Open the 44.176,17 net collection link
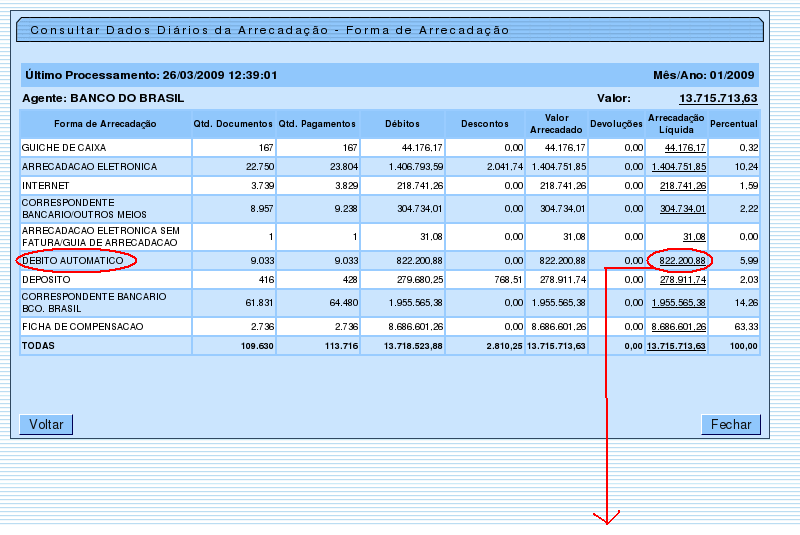This screenshot has width=800, height=535. pyautogui.click(x=685, y=148)
